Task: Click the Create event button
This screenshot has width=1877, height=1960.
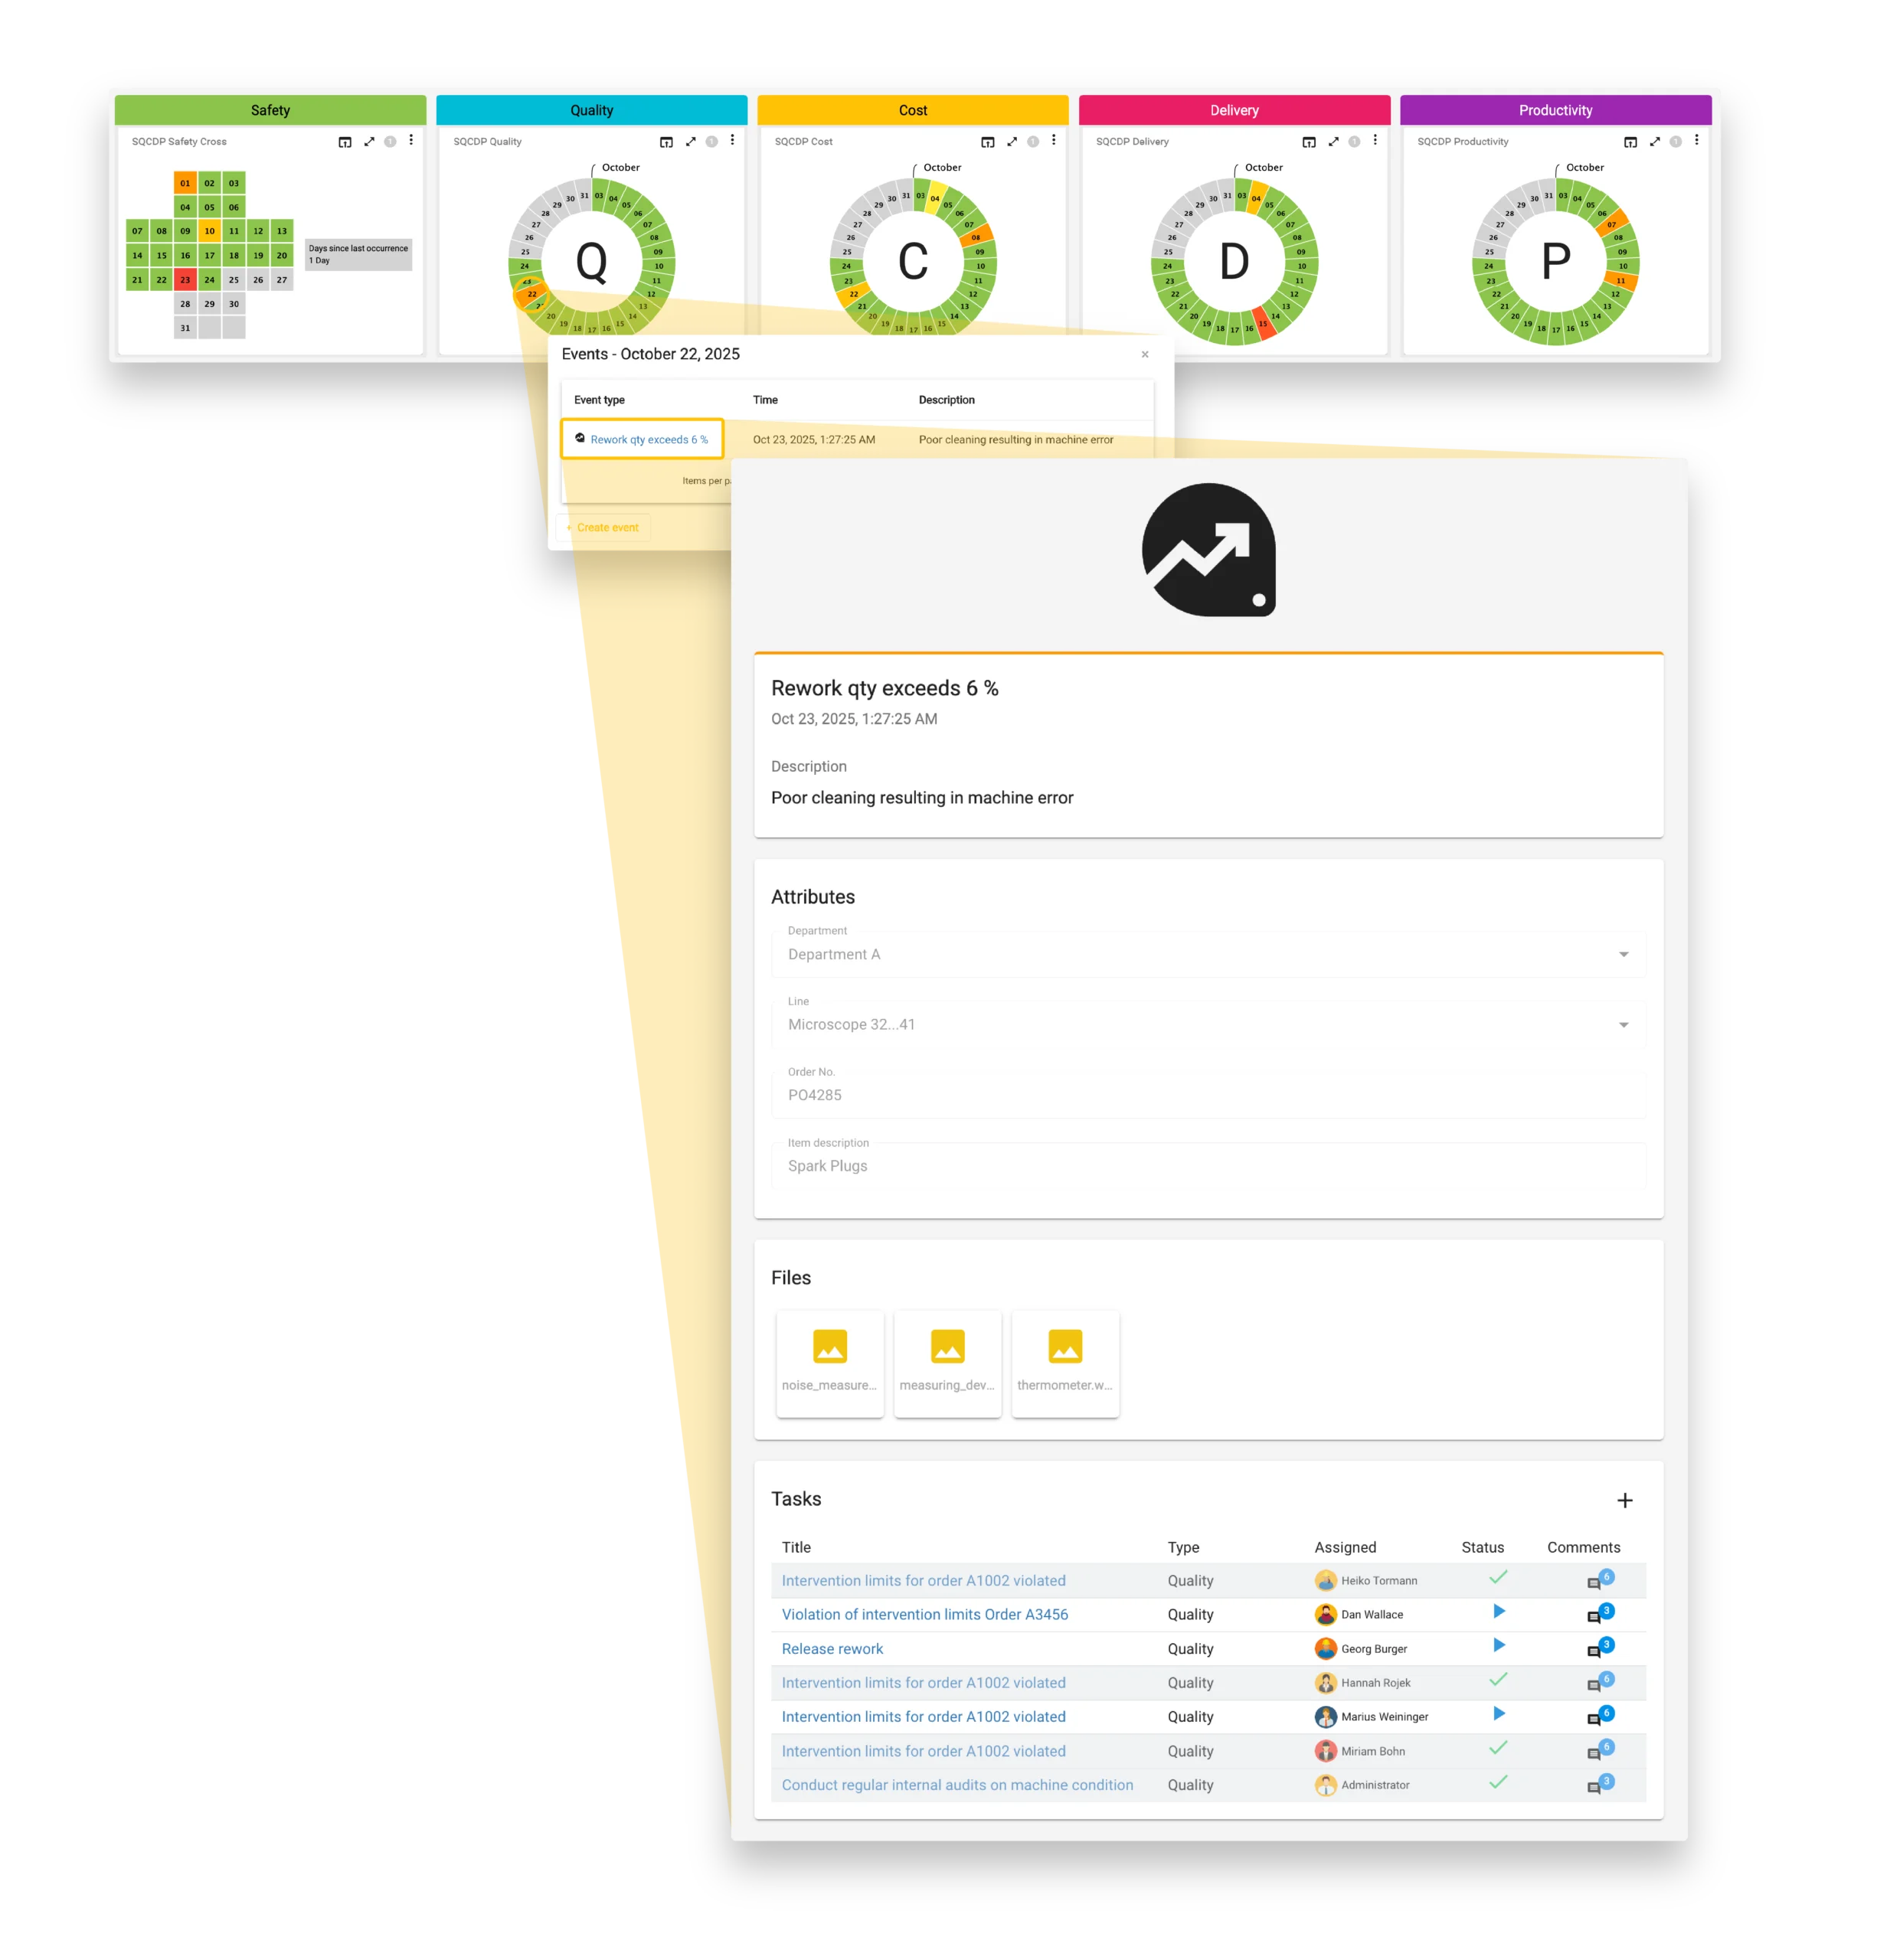Action: click(x=603, y=527)
